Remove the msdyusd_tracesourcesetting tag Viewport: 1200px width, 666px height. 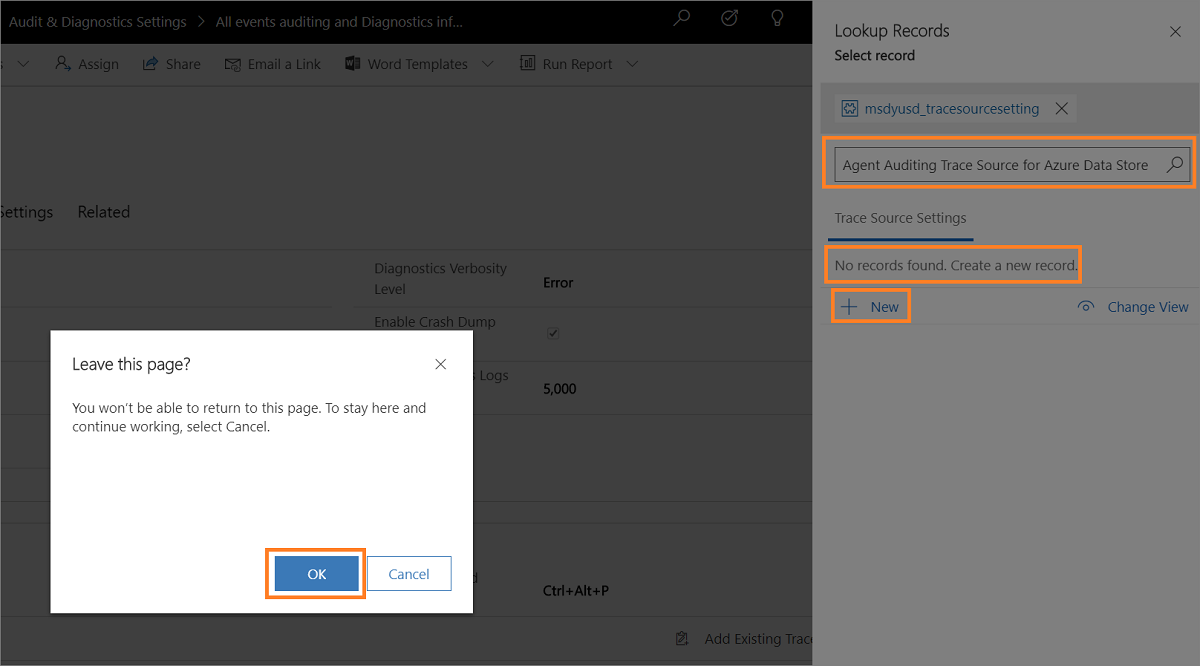point(1062,109)
